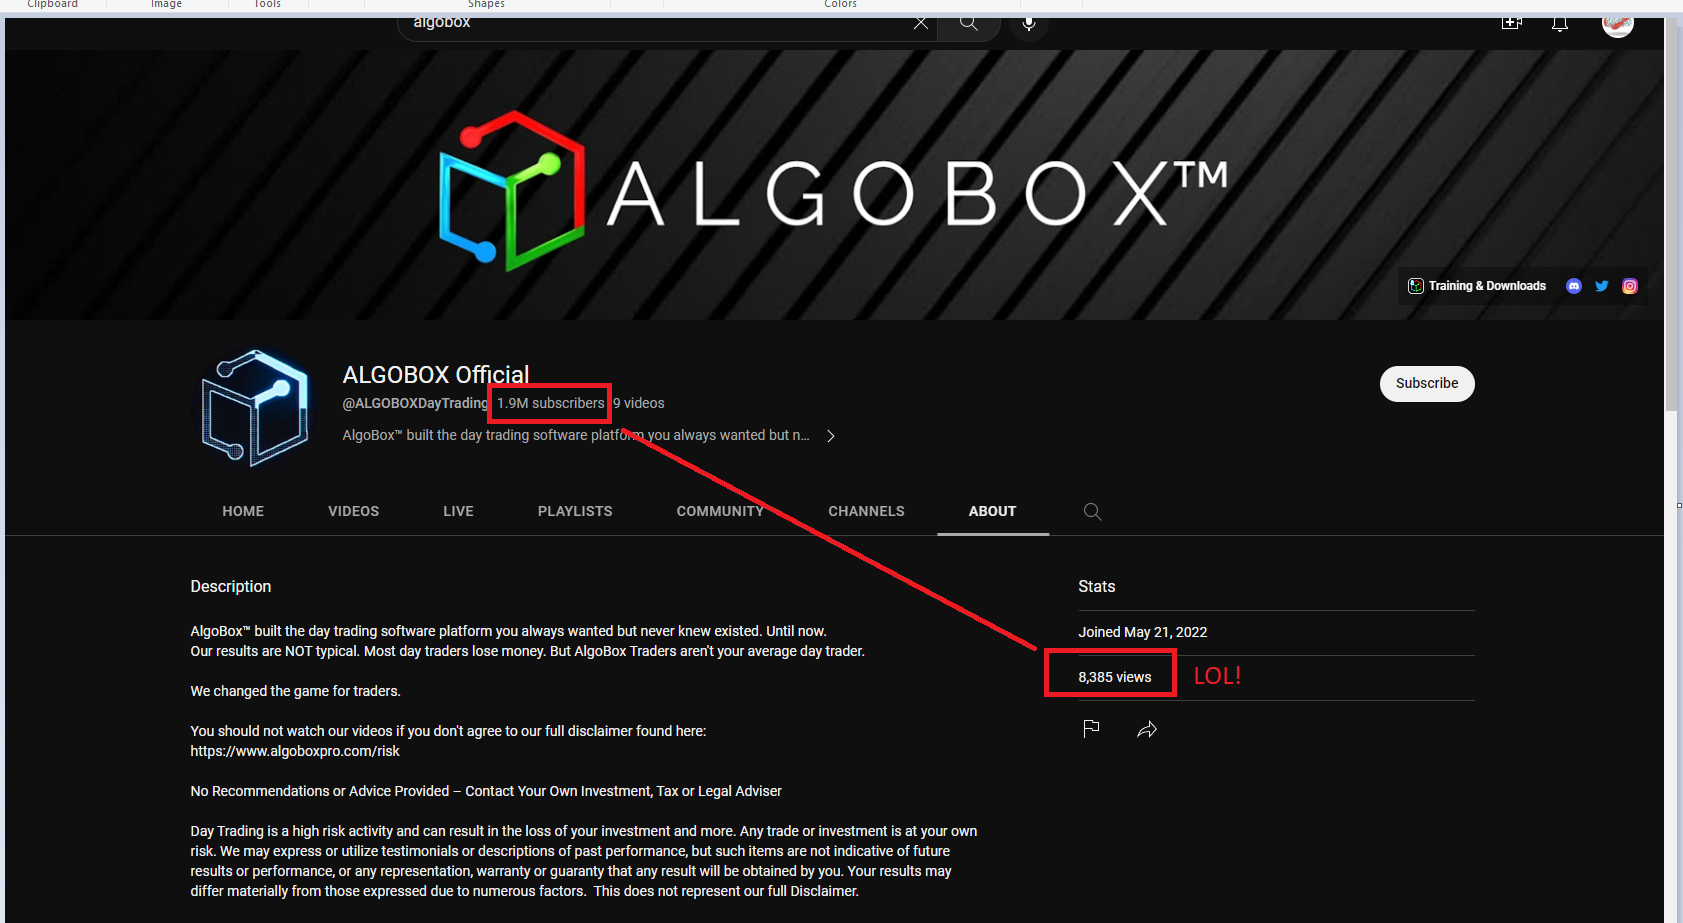Click the vertical scrollbar on the right
The height and width of the screenshot is (923, 1683).
[1671, 215]
